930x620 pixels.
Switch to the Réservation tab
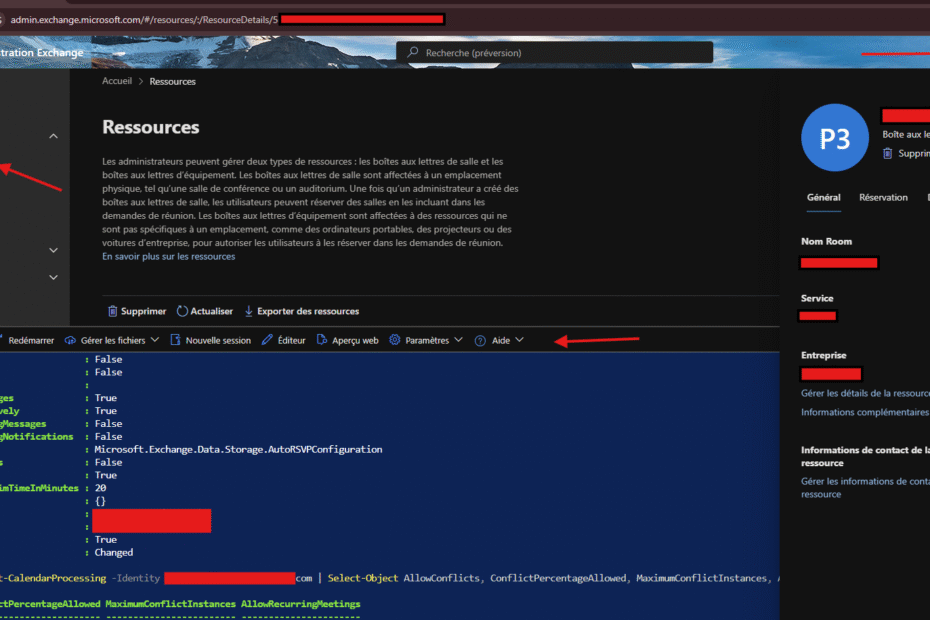(x=883, y=198)
